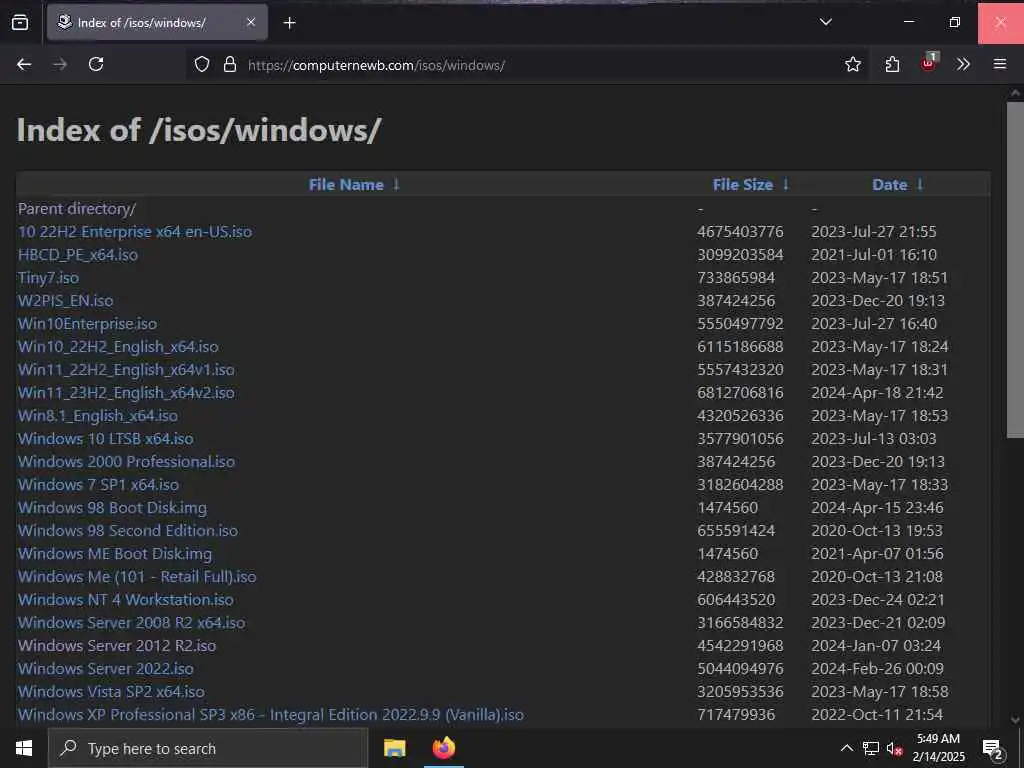The width and height of the screenshot is (1024, 768).
Task: Open W2PIS_EN.iso link
Action: 65,300
